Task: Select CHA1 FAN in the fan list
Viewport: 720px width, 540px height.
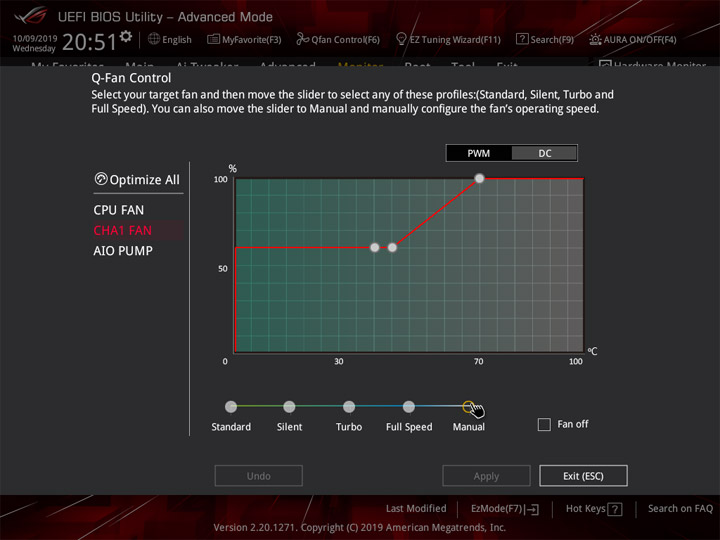Action: tap(123, 231)
